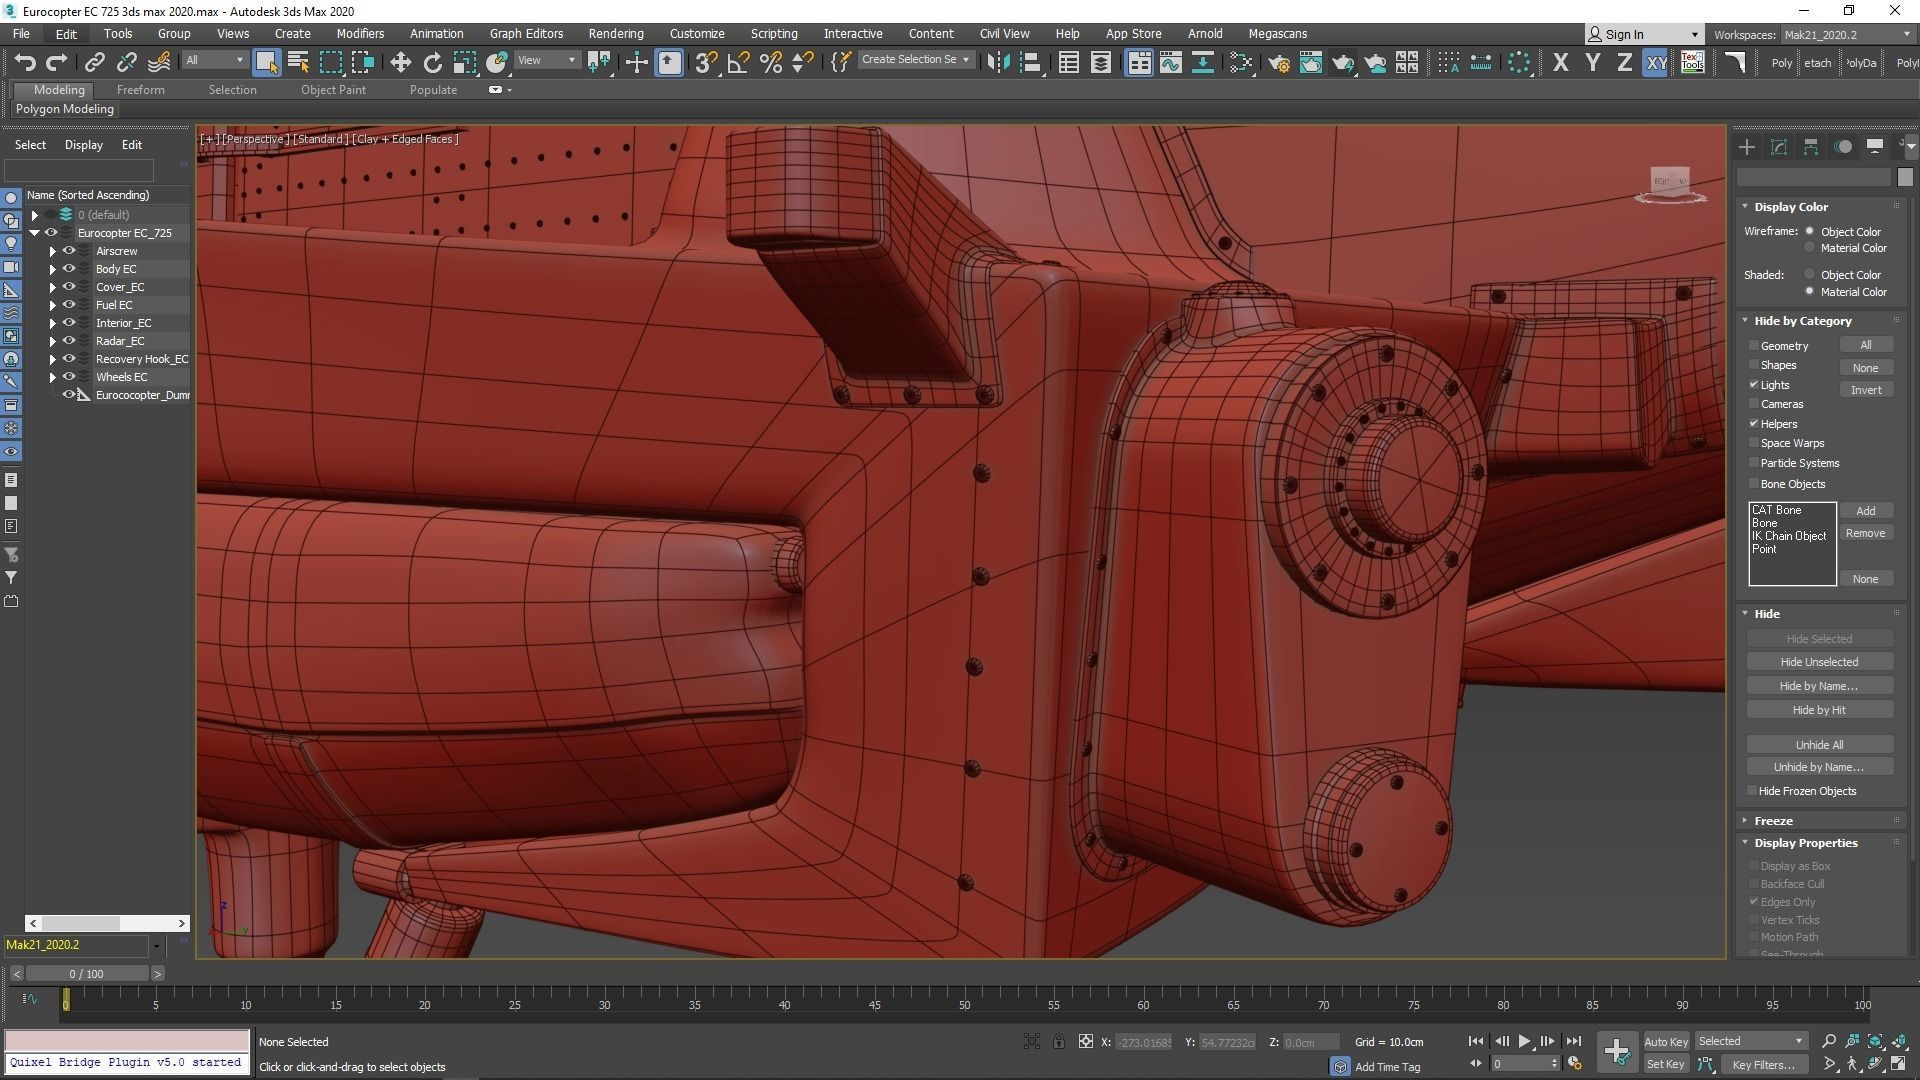The image size is (1920, 1080).
Task: Open the Workspaces dropdown
Action: point(1845,34)
